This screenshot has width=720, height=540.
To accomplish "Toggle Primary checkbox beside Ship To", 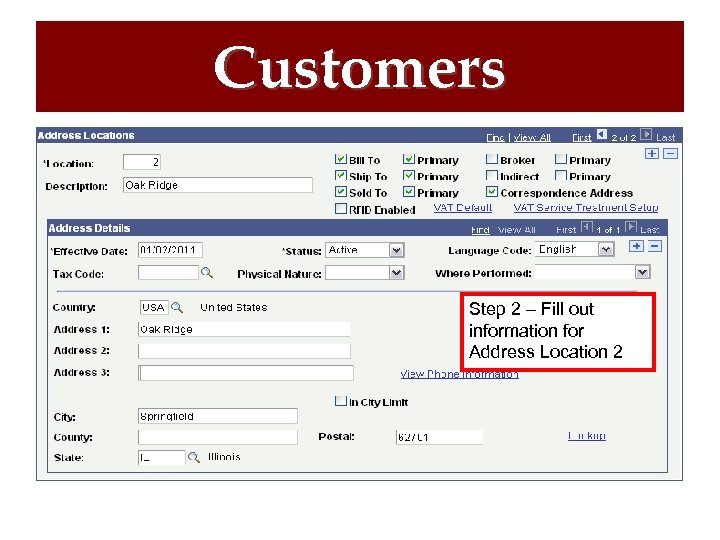I will click(409, 175).
